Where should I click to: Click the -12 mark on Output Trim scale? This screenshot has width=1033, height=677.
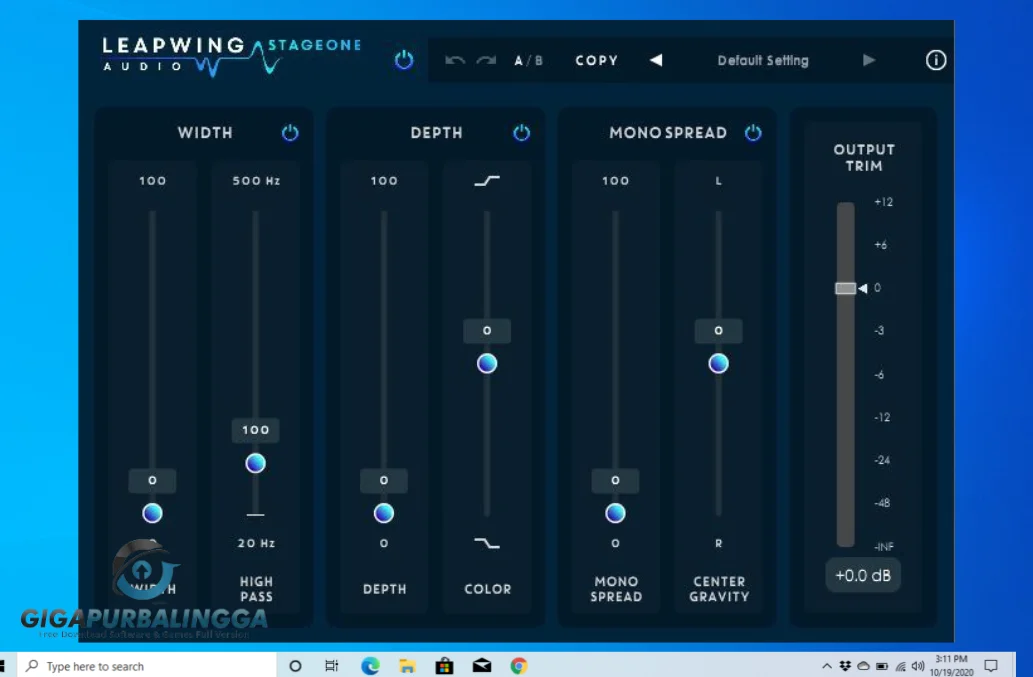[x=882, y=418]
